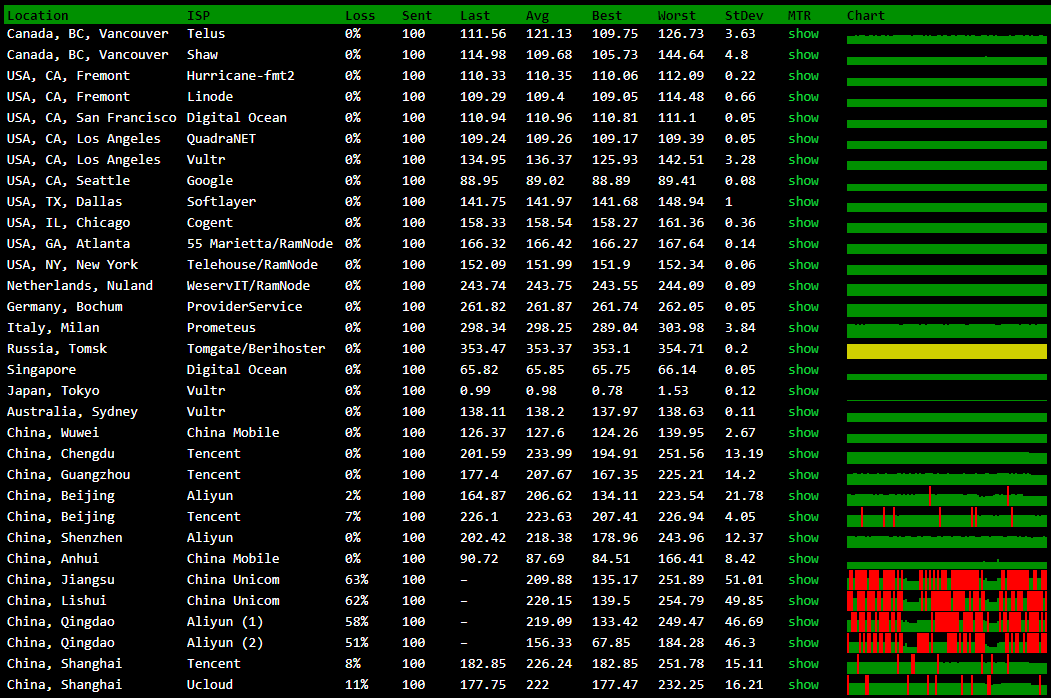Show MTR for Tencent Chengdu row
This screenshot has width=1051, height=698.
pyautogui.click(x=803, y=453)
